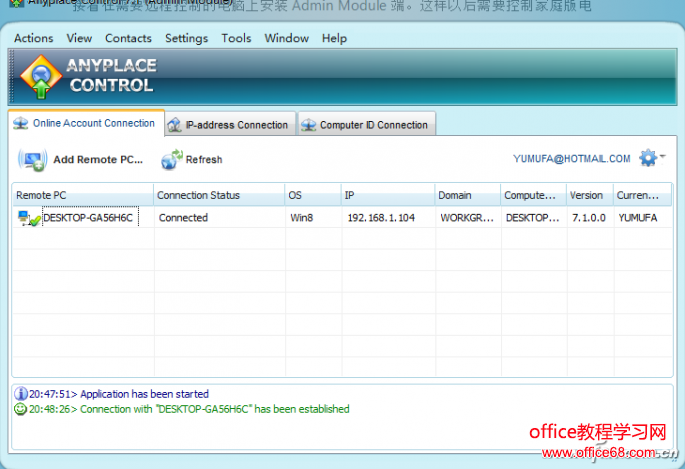
Task: Click the Connection has been established log entry
Action: tap(189, 409)
